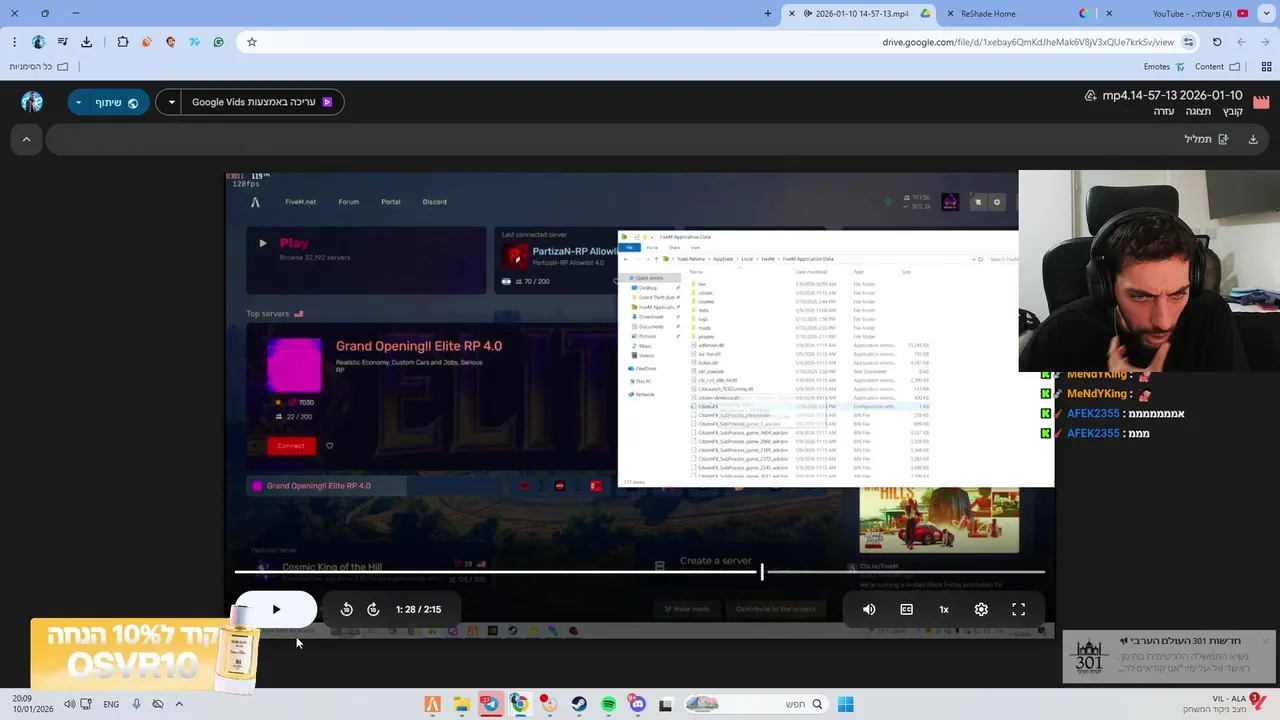The height and width of the screenshot is (720, 1280).
Task: Open File Explorer from the taskbar
Action: [x=461, y=704]
